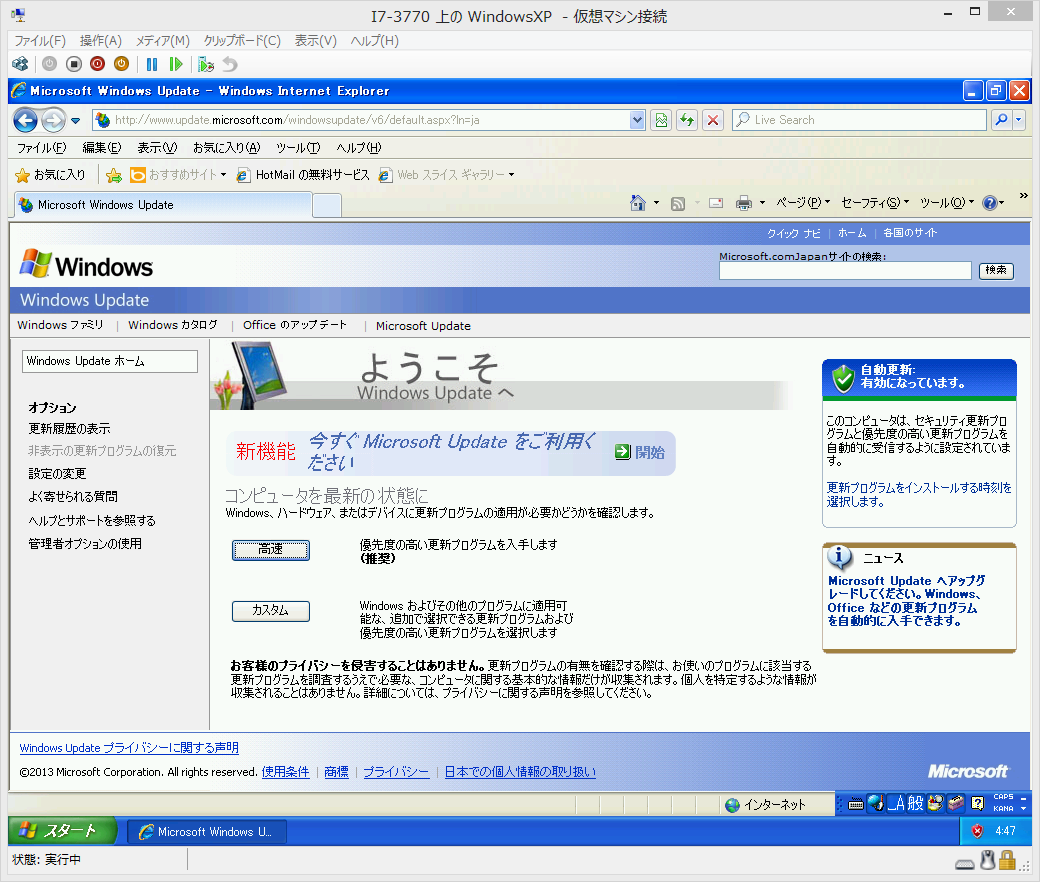
Task: Click the XP スタート button
Action: point(62,831)
